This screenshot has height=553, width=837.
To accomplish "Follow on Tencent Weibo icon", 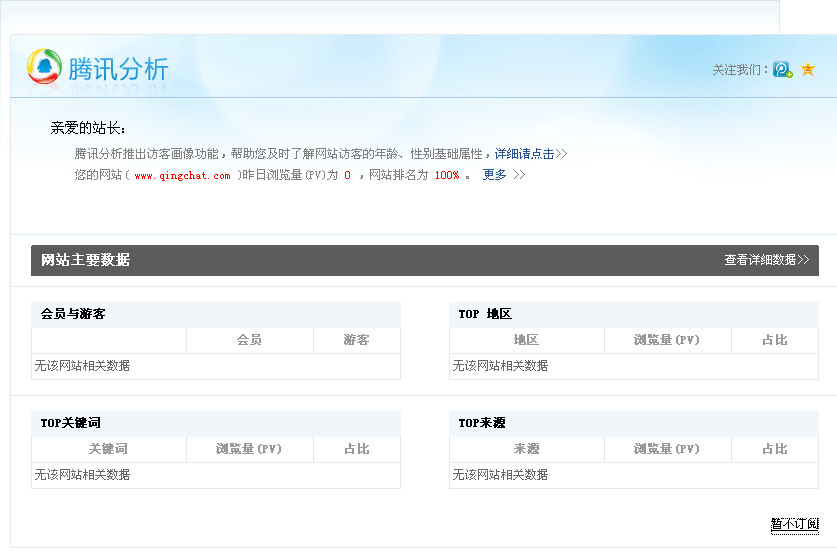I will [x=783, y=69].
